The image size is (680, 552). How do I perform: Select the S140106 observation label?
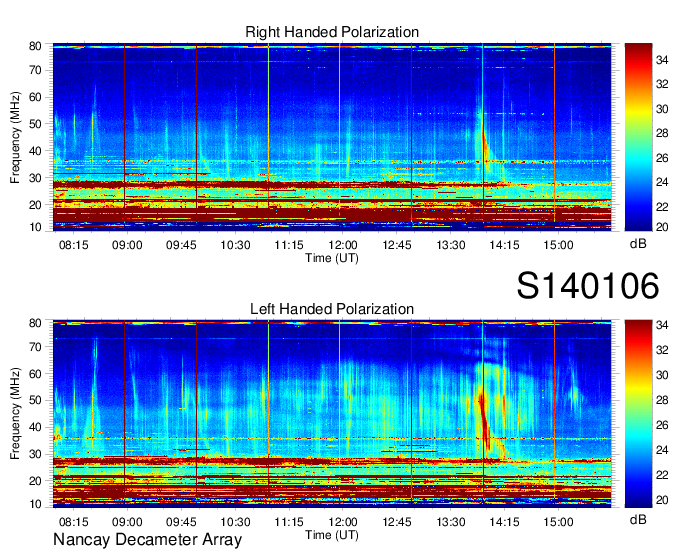588,286
